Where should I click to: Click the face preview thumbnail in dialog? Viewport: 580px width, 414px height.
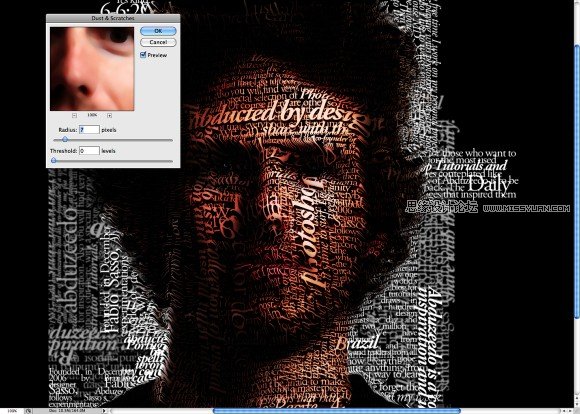[92, 68]
